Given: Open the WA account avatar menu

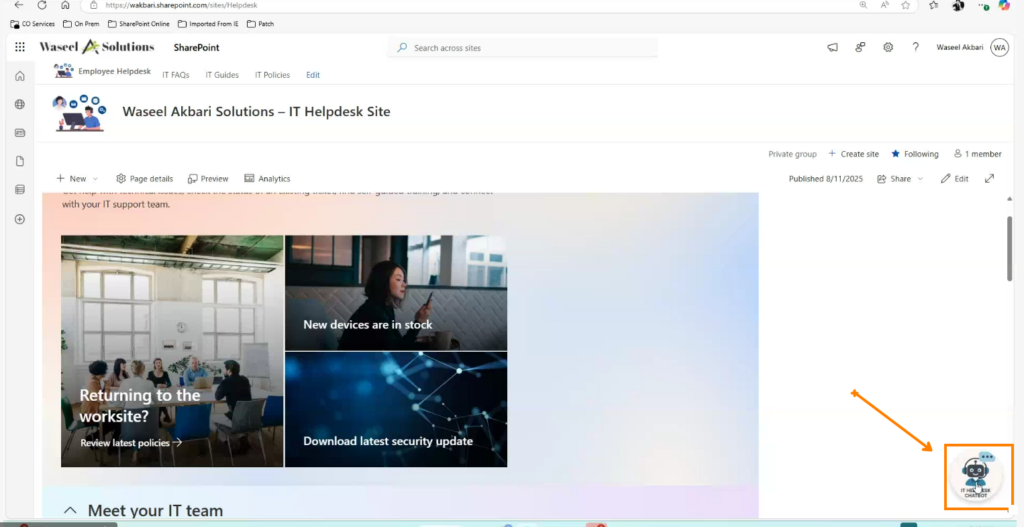Looking at the screenshot, I should (999, 47).
